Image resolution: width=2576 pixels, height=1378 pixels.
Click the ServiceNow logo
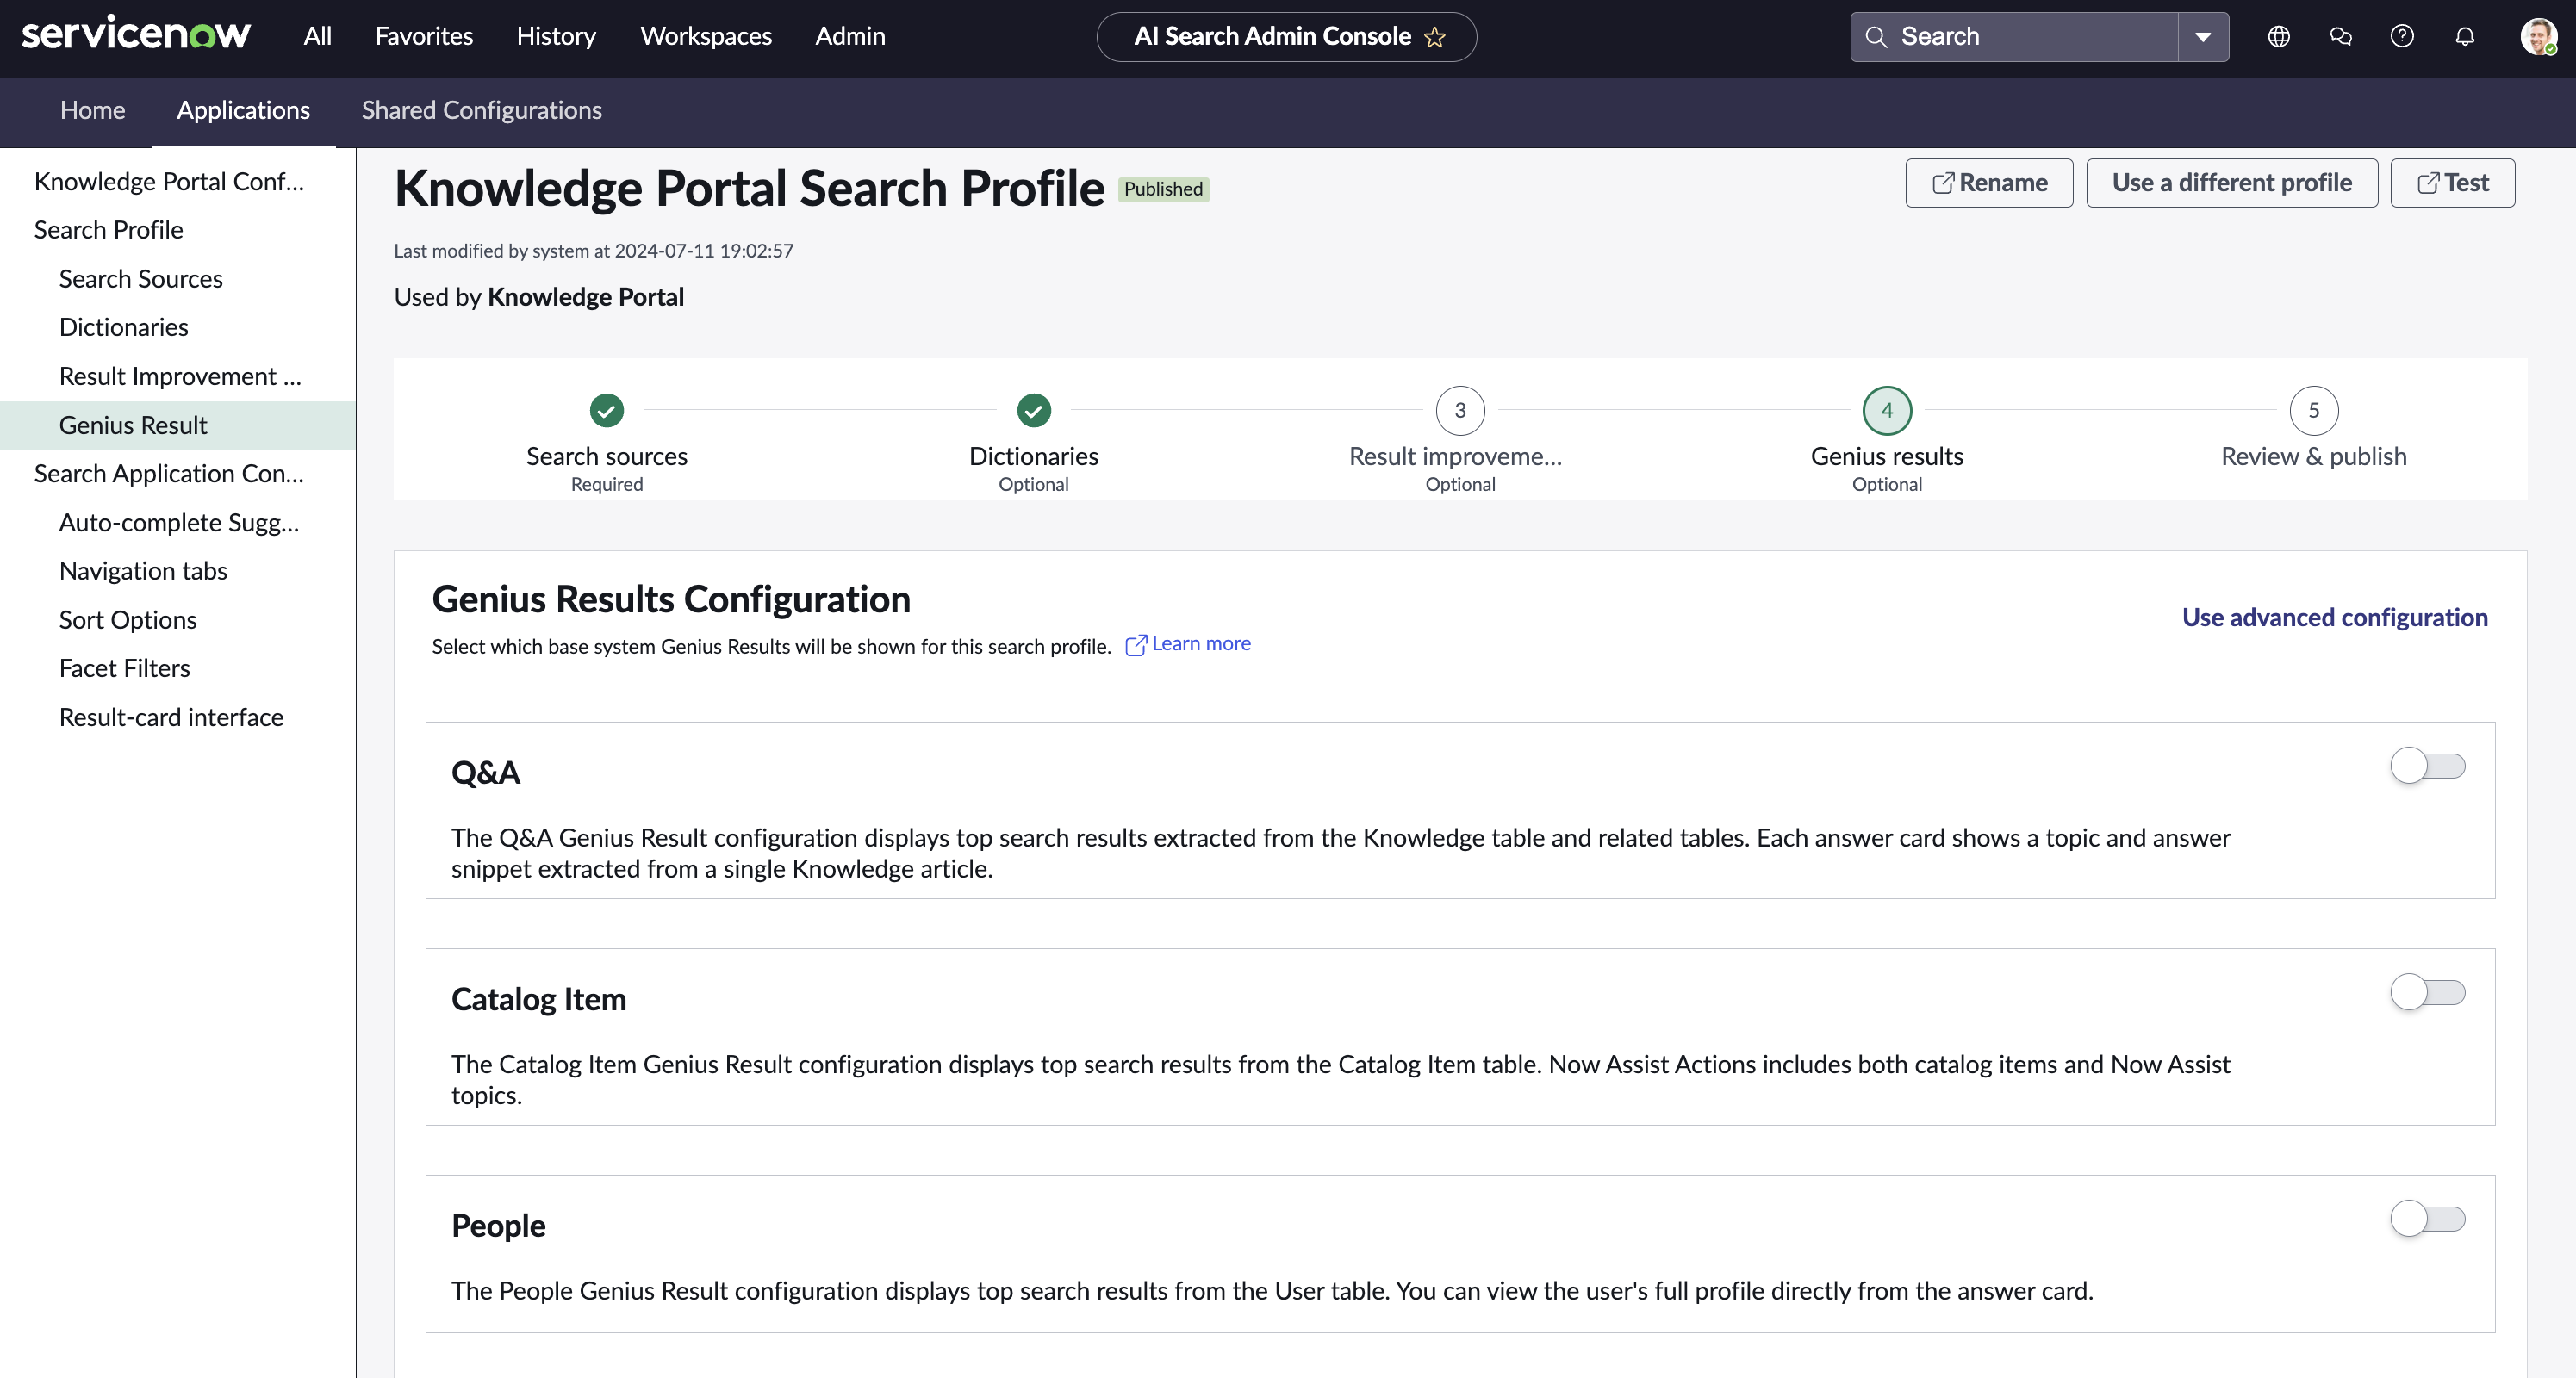[x=136, y=35]
